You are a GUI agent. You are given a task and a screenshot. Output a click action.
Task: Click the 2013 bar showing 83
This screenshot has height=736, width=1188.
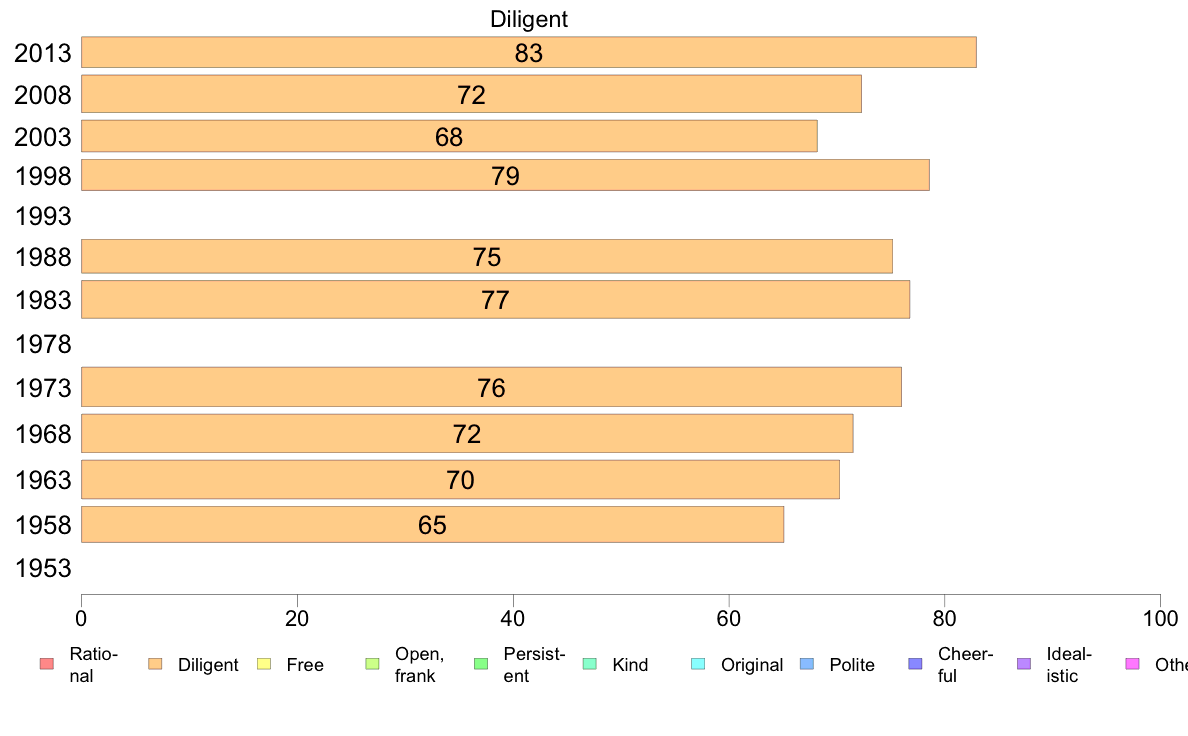coord(529,52)
